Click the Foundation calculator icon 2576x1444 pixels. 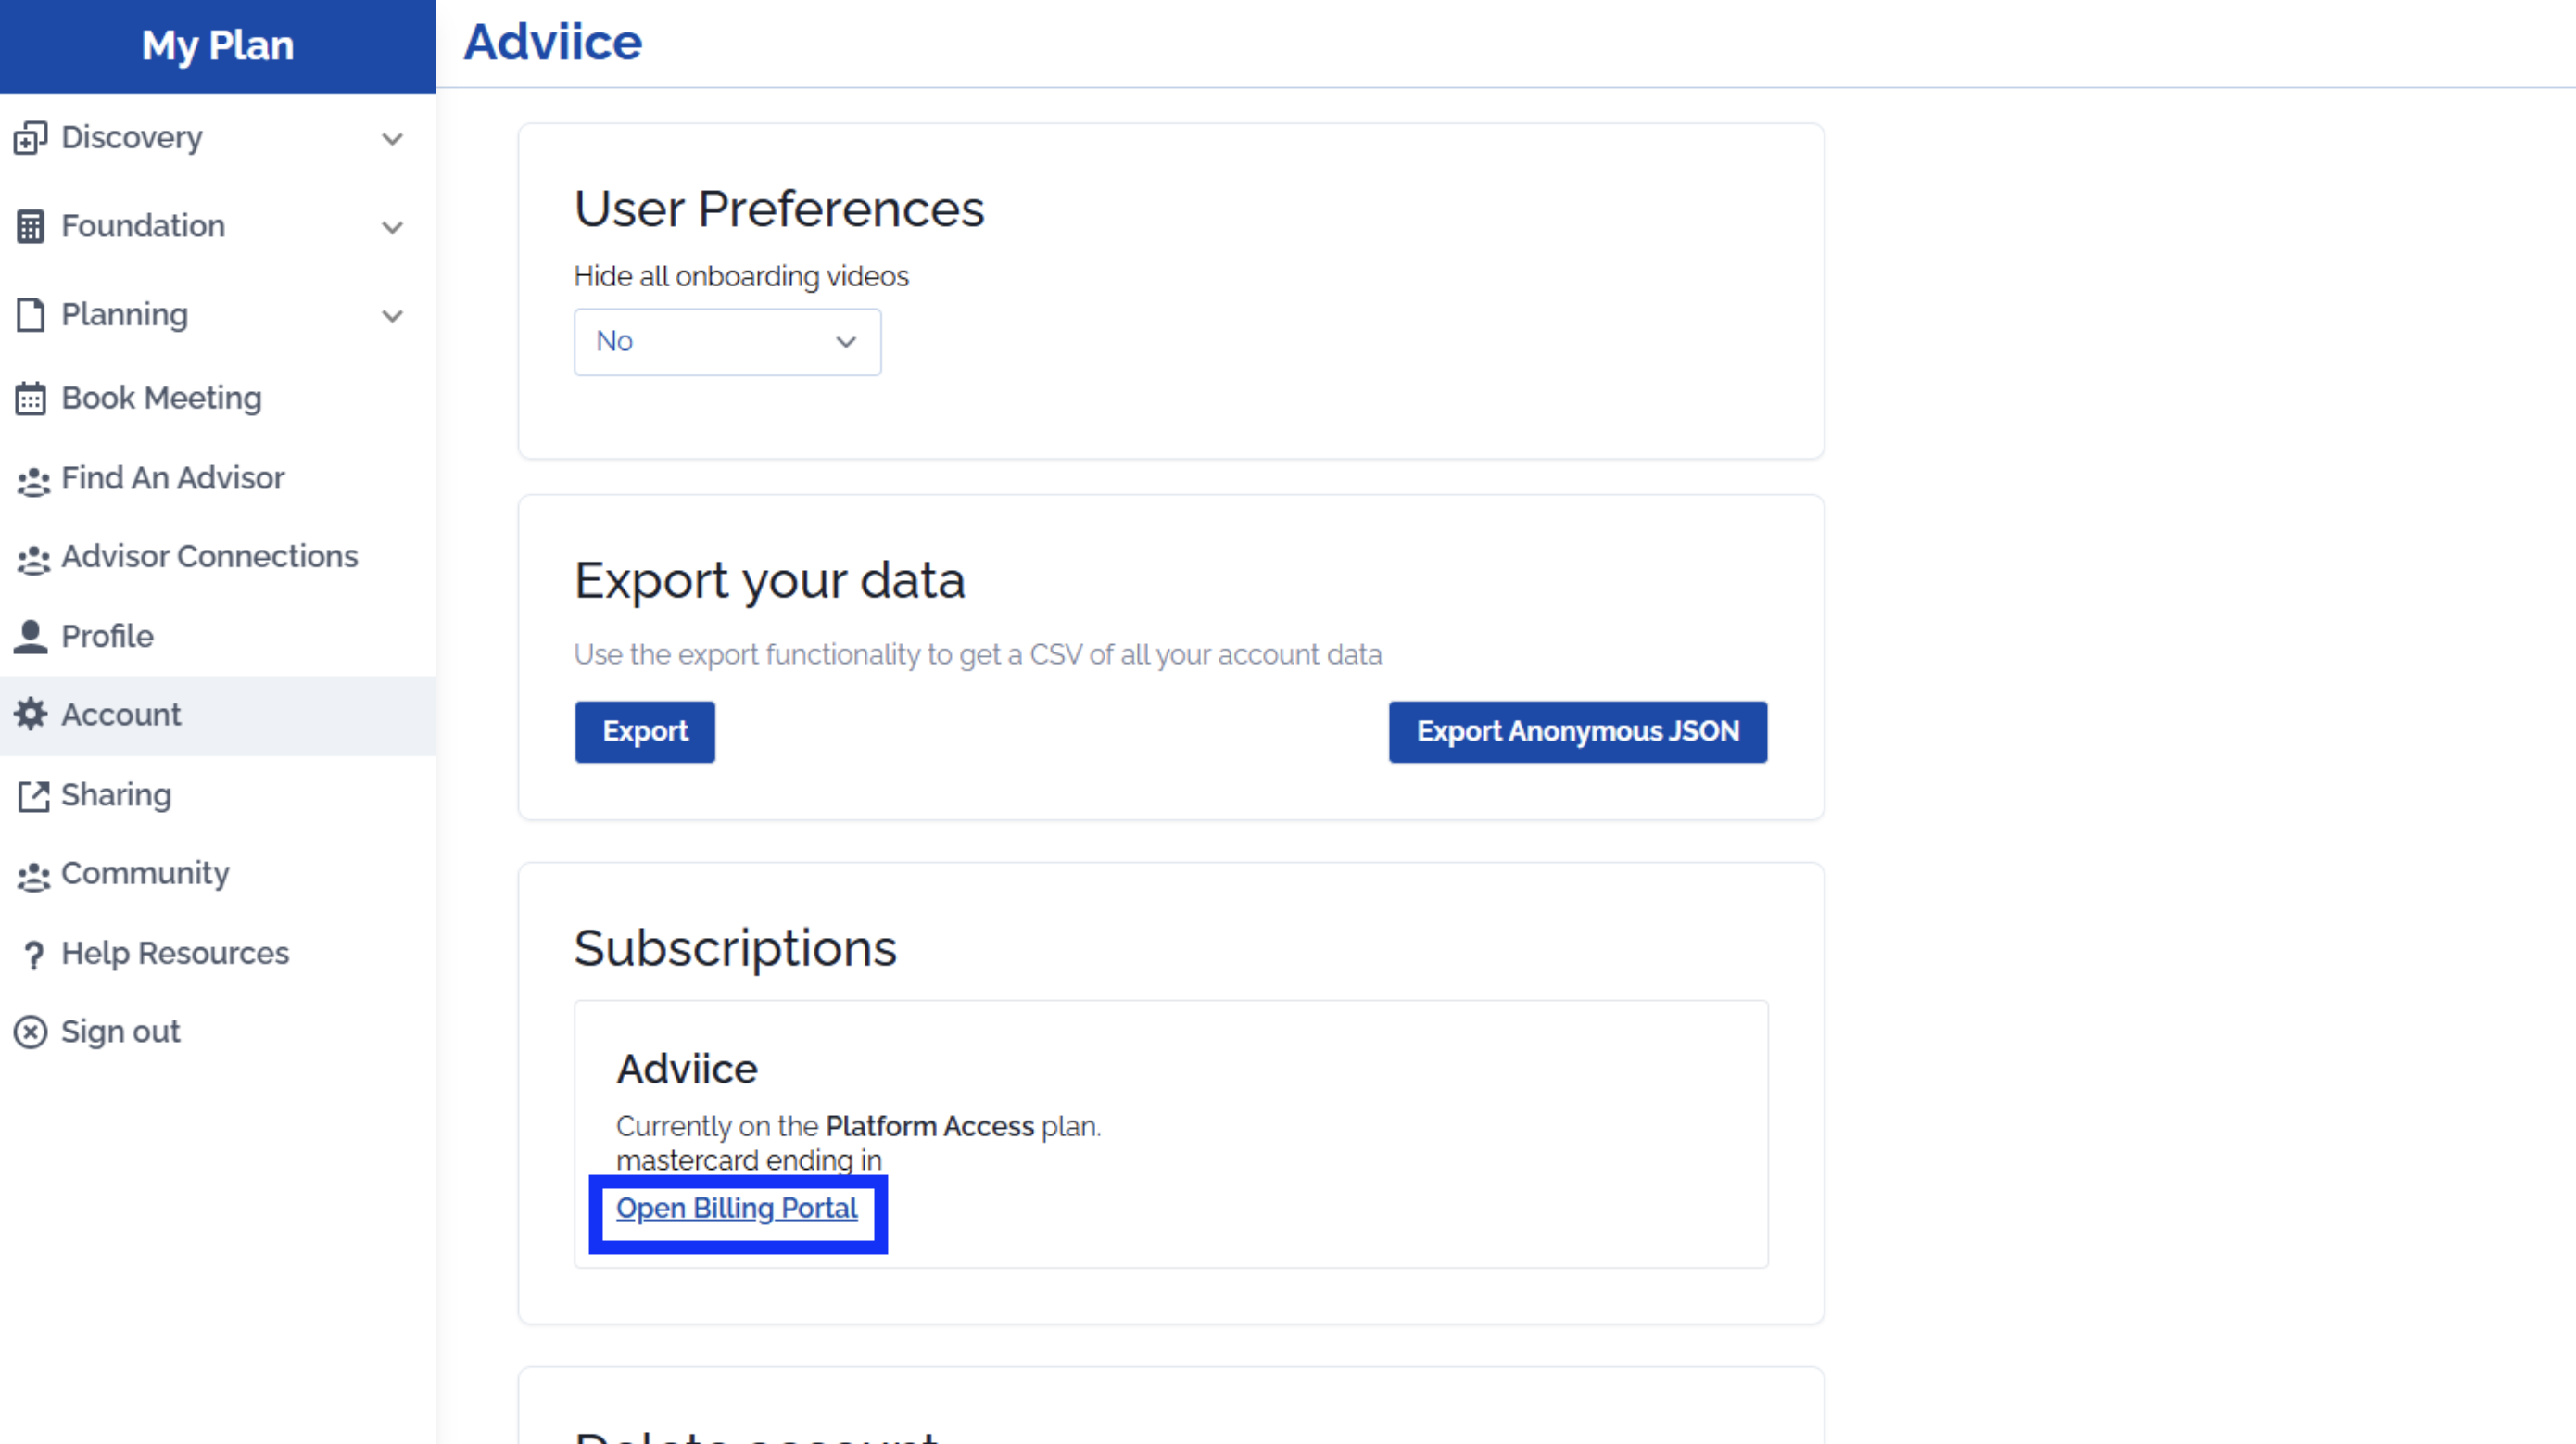point(30,227)
